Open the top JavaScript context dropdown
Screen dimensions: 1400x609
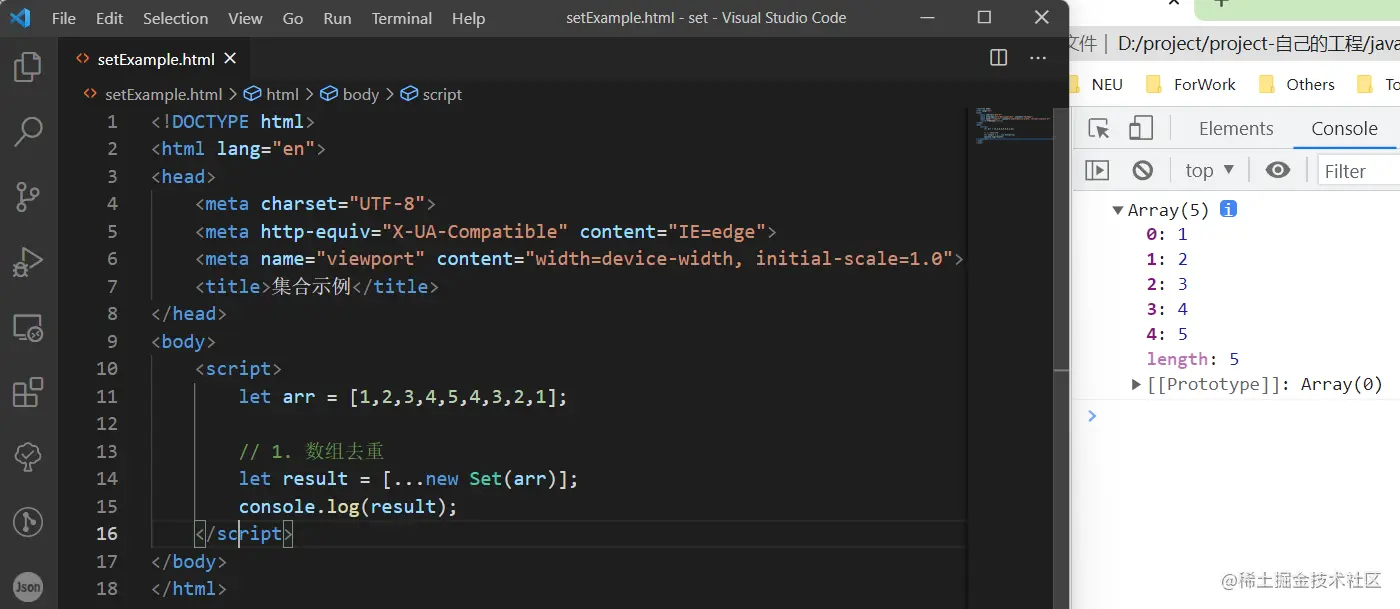pos(1210,170)
